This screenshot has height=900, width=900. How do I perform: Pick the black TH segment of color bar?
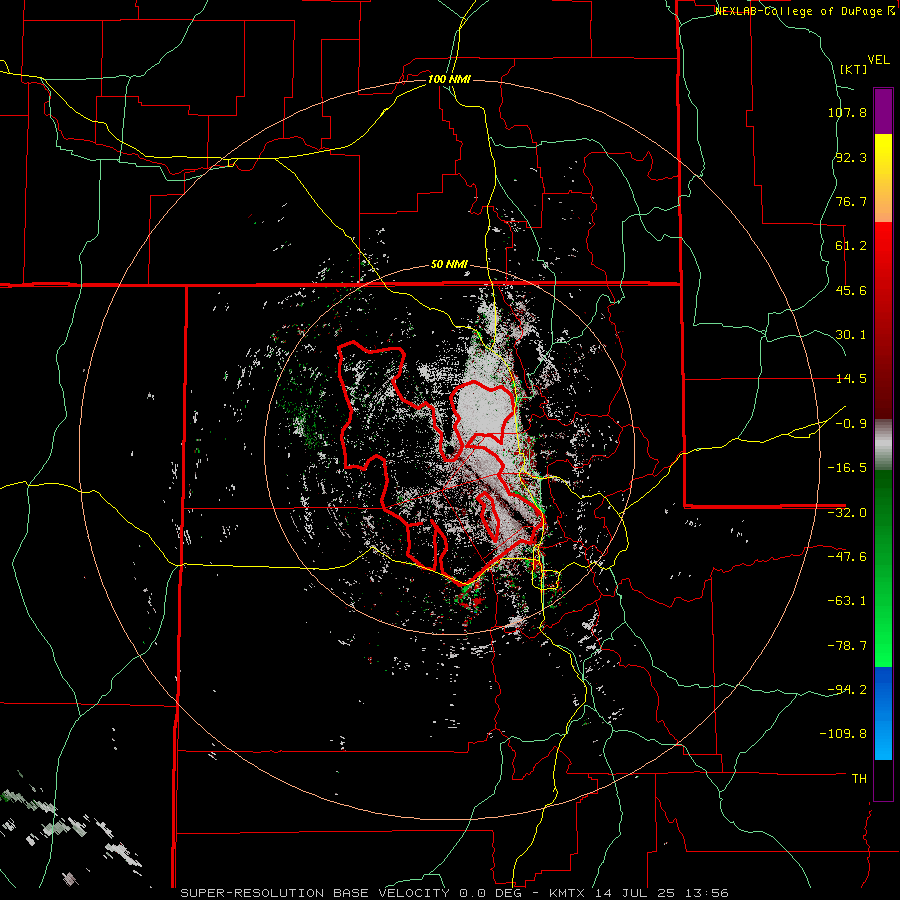883,779
